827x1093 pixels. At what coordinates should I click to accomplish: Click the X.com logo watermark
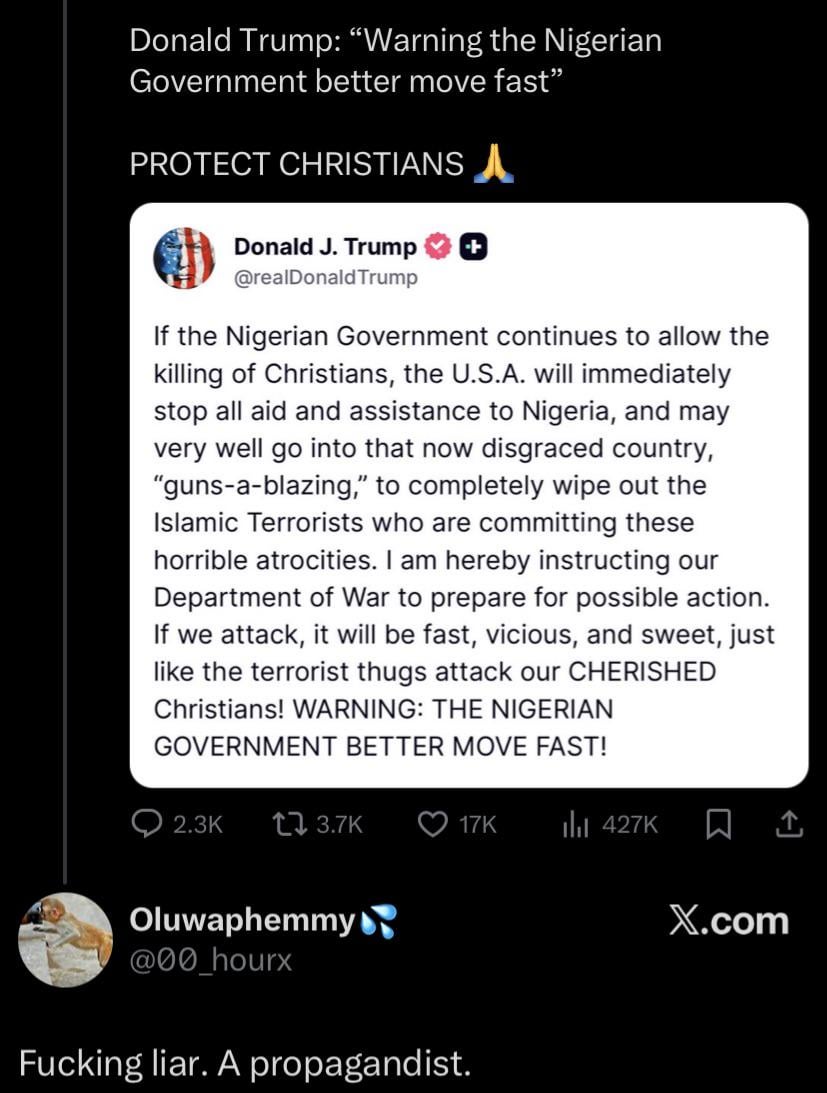(728, 921)
